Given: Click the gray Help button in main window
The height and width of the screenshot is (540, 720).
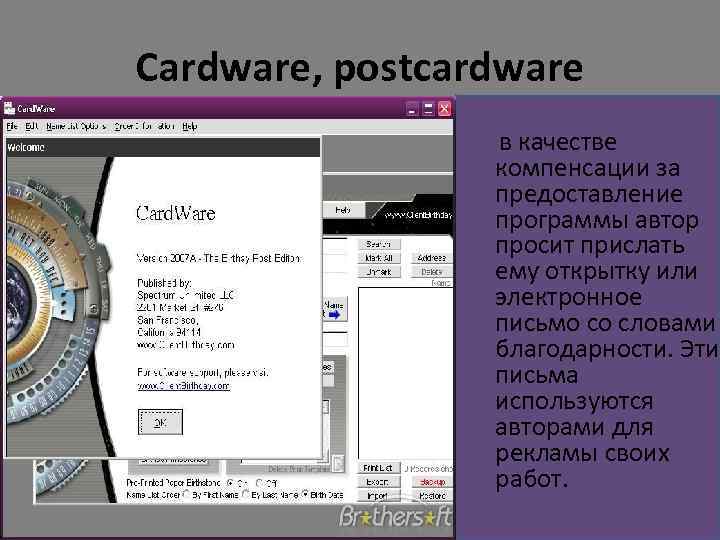Looking at the screenshot, I should tap(343, 210).
